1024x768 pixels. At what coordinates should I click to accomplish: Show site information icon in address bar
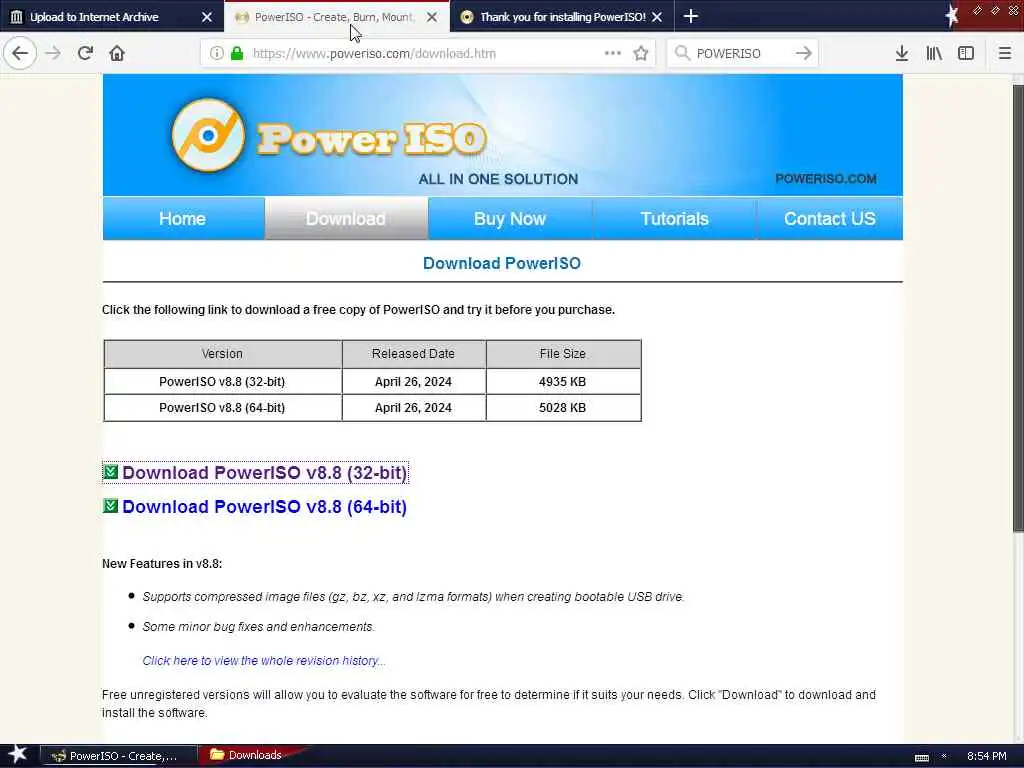tap(216, 54)
